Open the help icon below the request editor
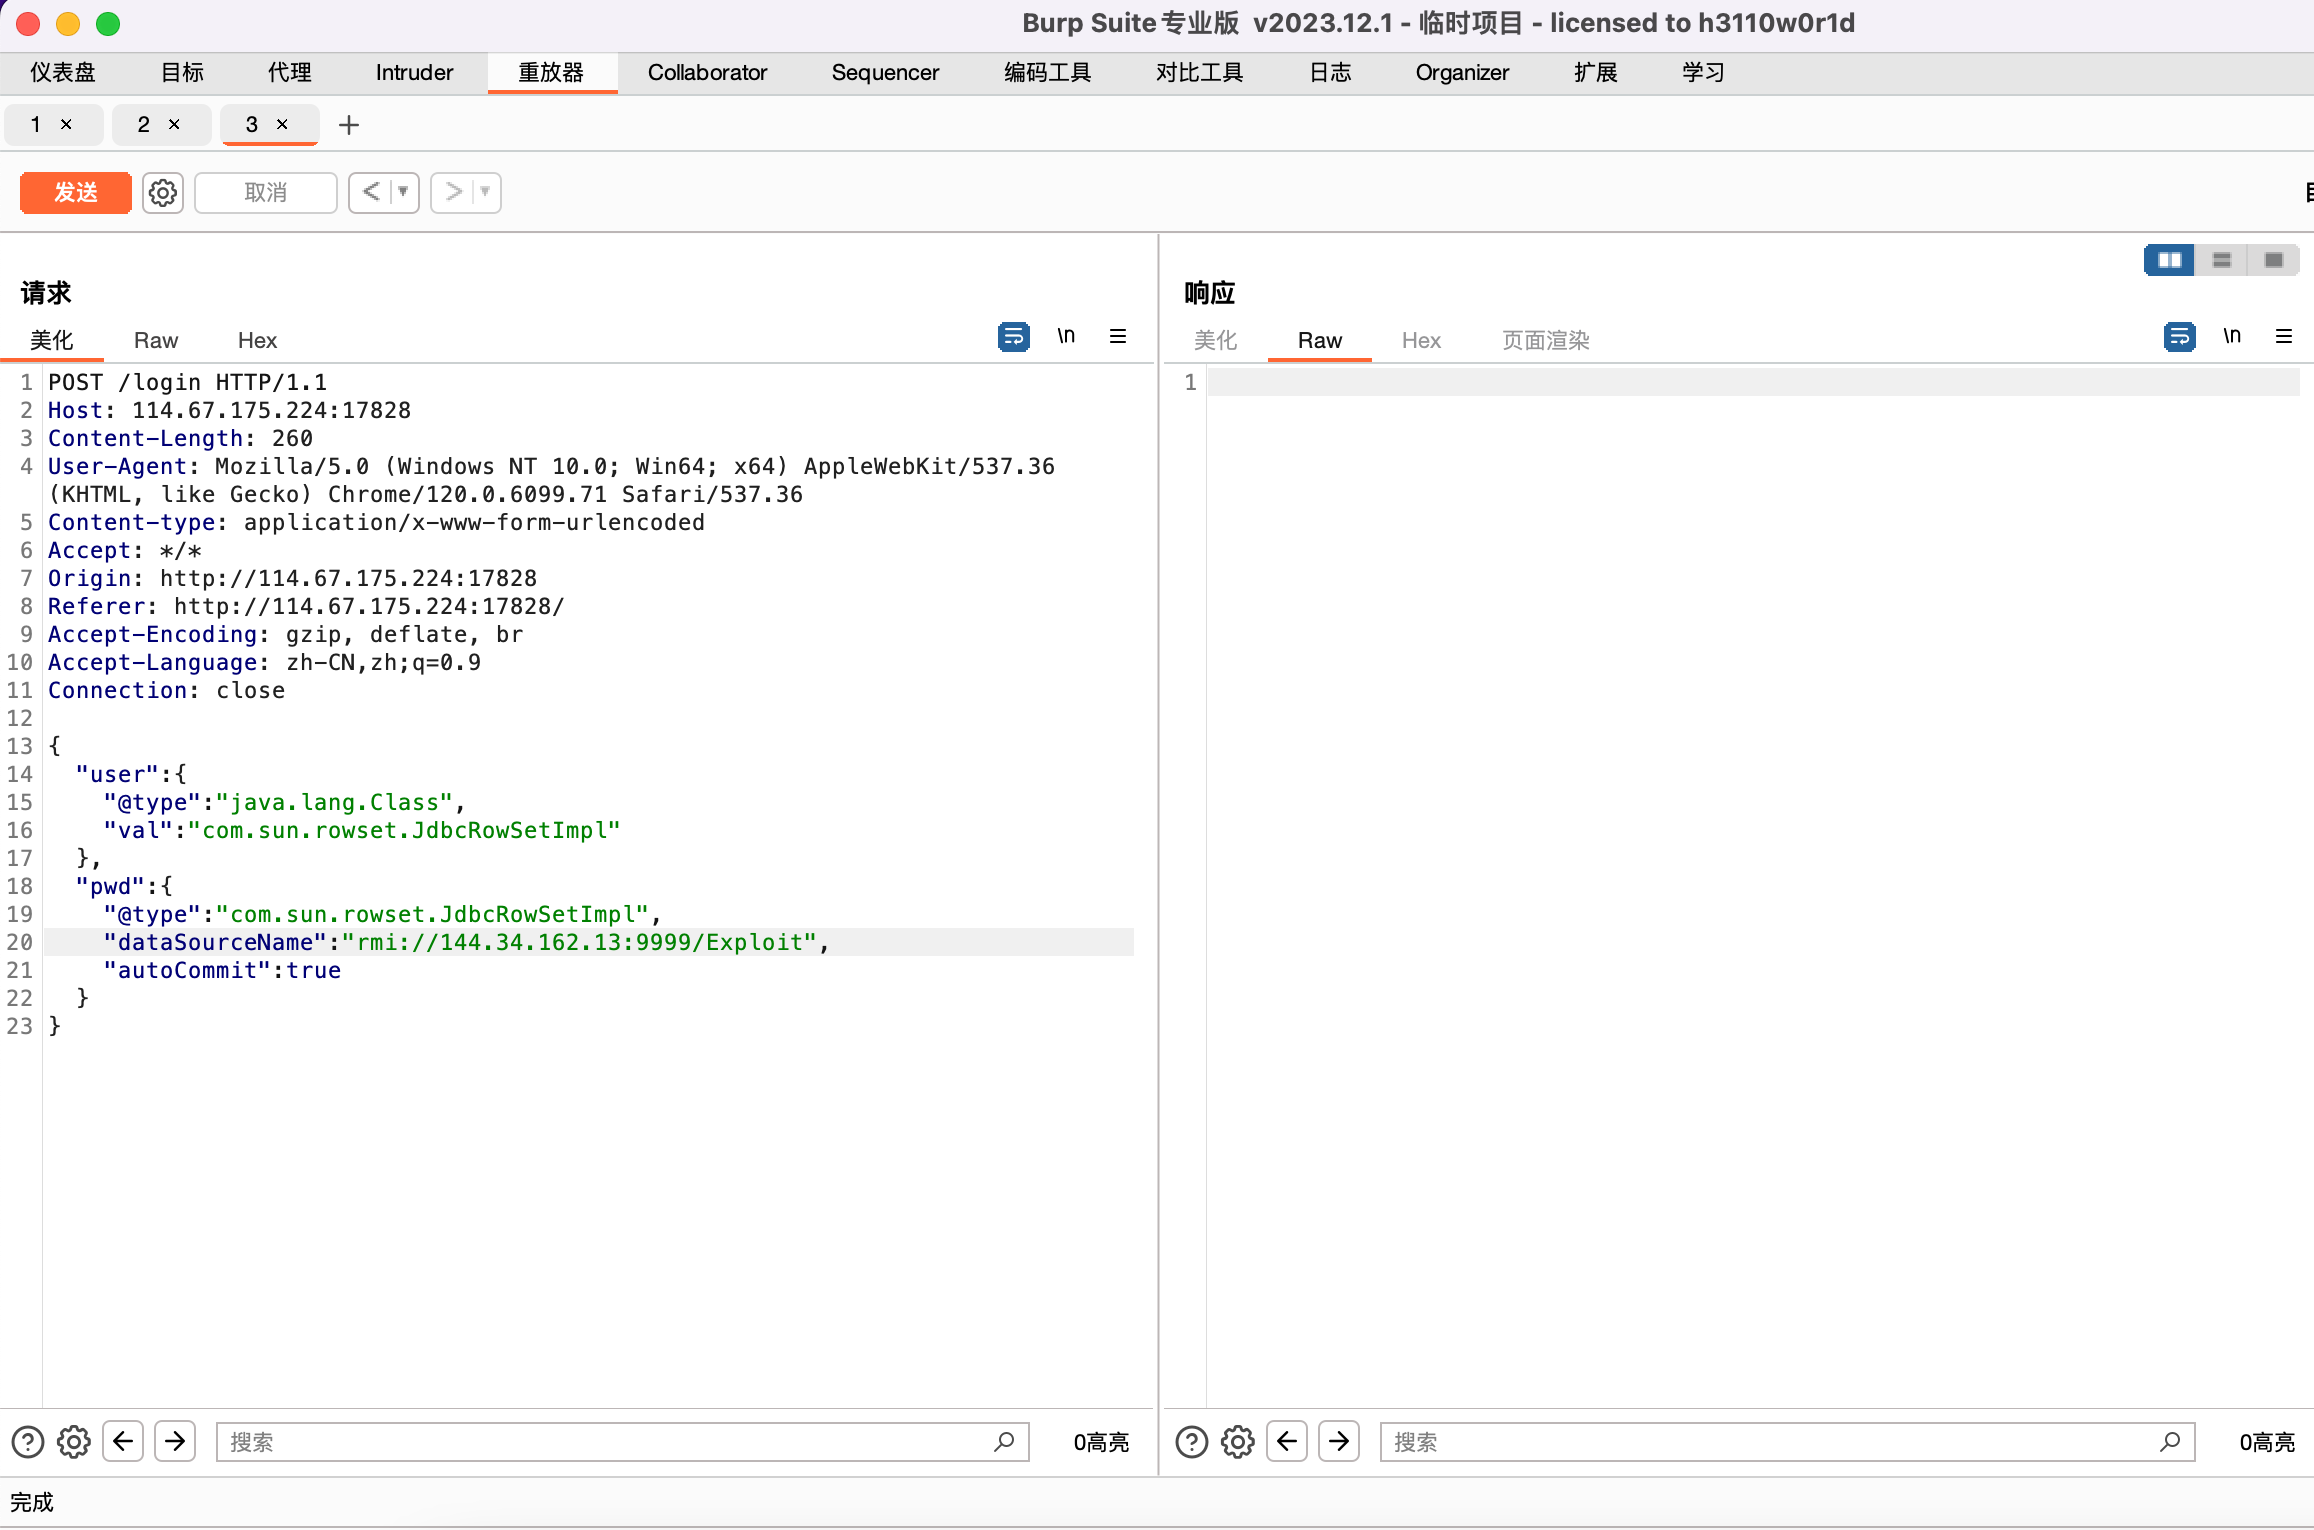The height and width of the screenshot is (1530, 2314). (x=27, y=1441)
